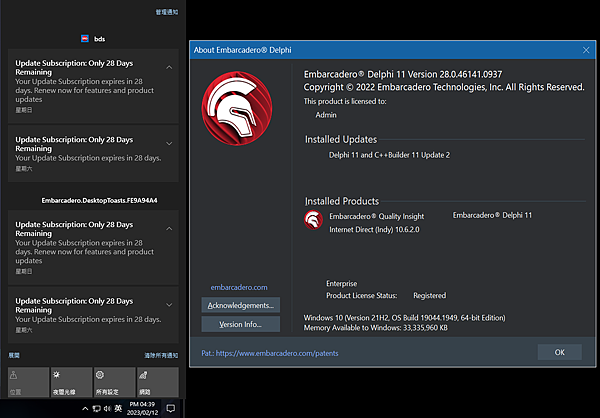Click the action center icon on taskbar
The width and height of the screenshot is (600, 418).
point(171,408)
